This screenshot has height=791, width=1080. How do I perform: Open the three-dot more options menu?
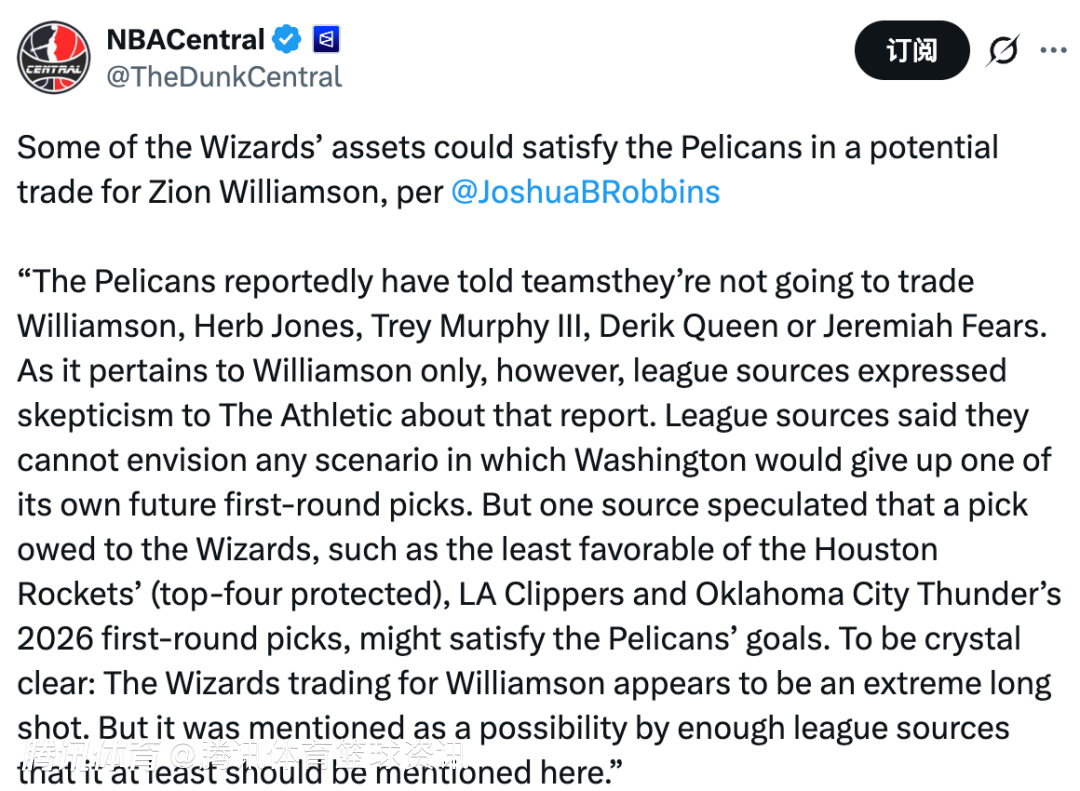1053,50
